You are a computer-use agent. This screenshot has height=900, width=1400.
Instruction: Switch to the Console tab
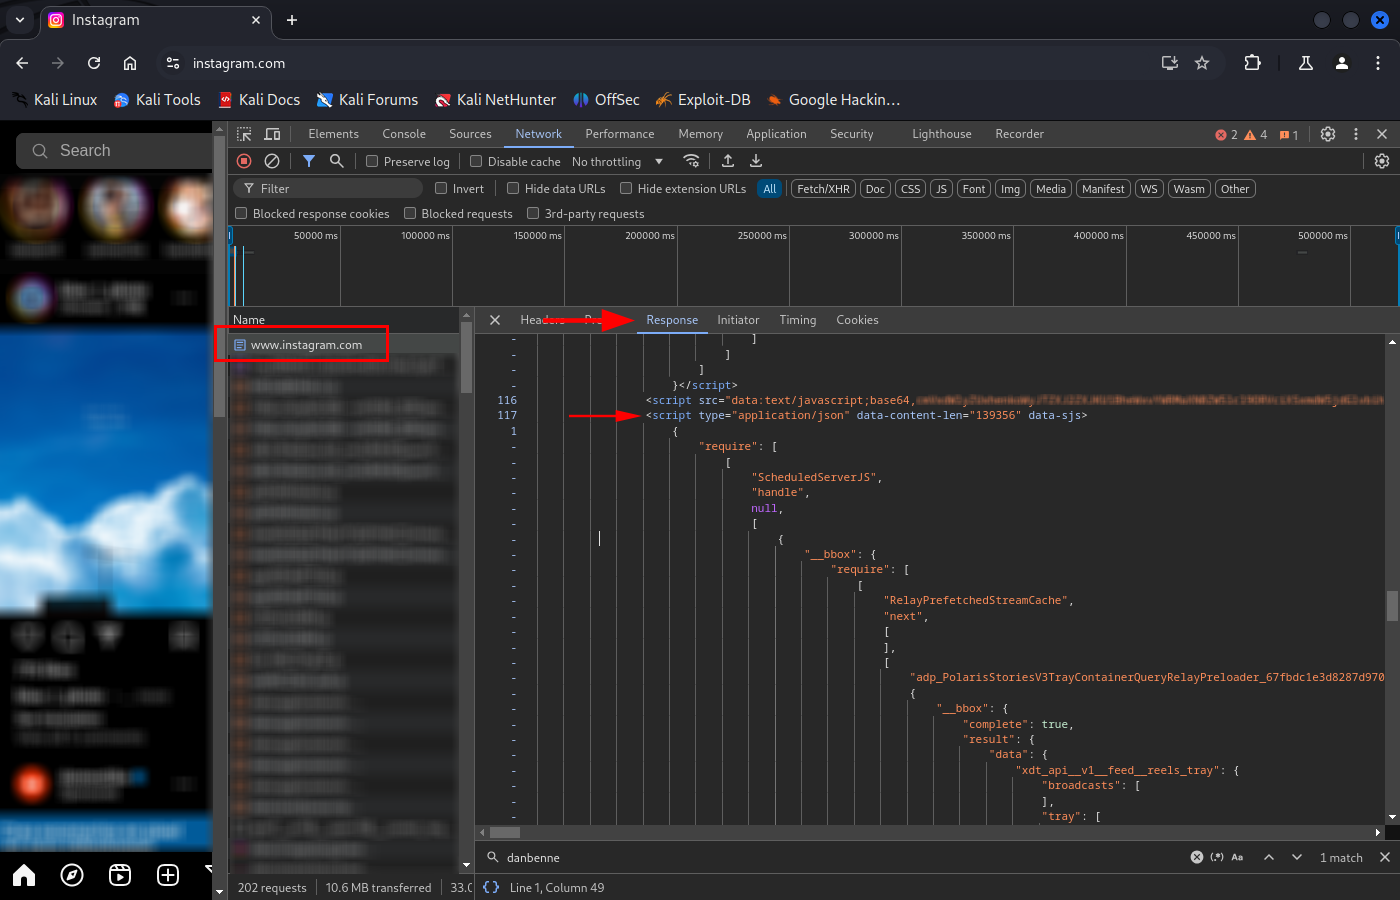pos(404,134)
